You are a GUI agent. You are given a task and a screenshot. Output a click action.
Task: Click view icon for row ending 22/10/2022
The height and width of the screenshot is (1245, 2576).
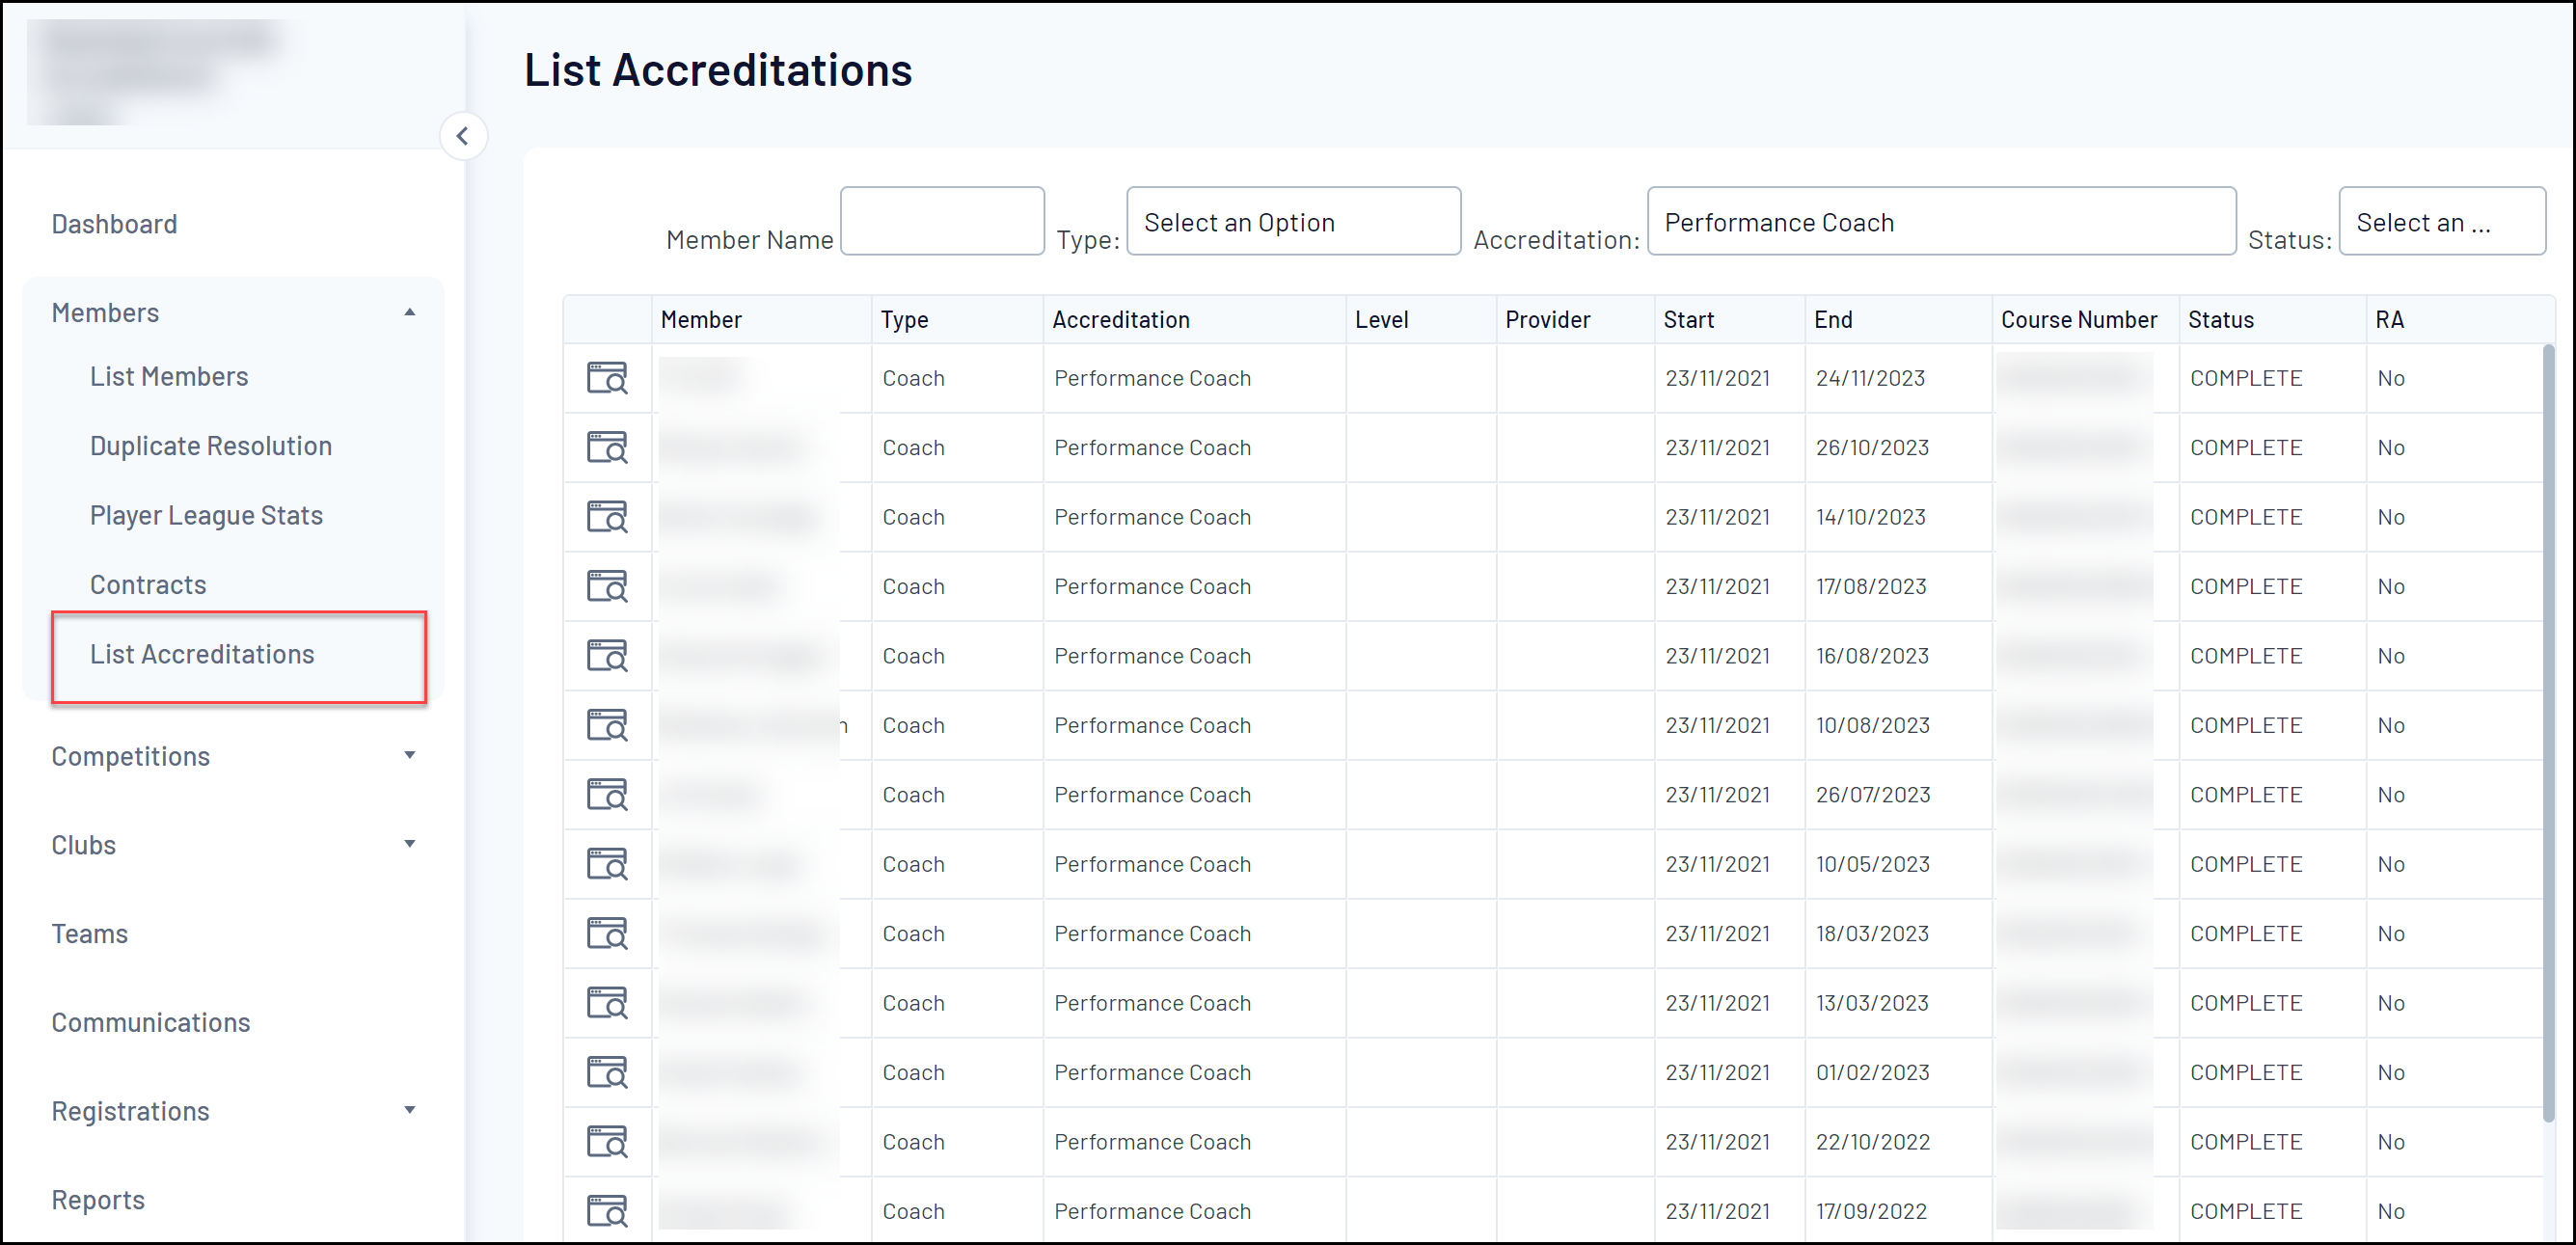(x=606, y=1142)
